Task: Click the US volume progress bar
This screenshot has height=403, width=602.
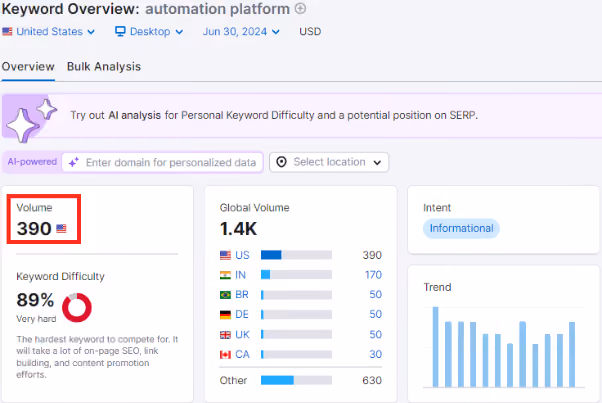Action: click(x=296, y=255)
